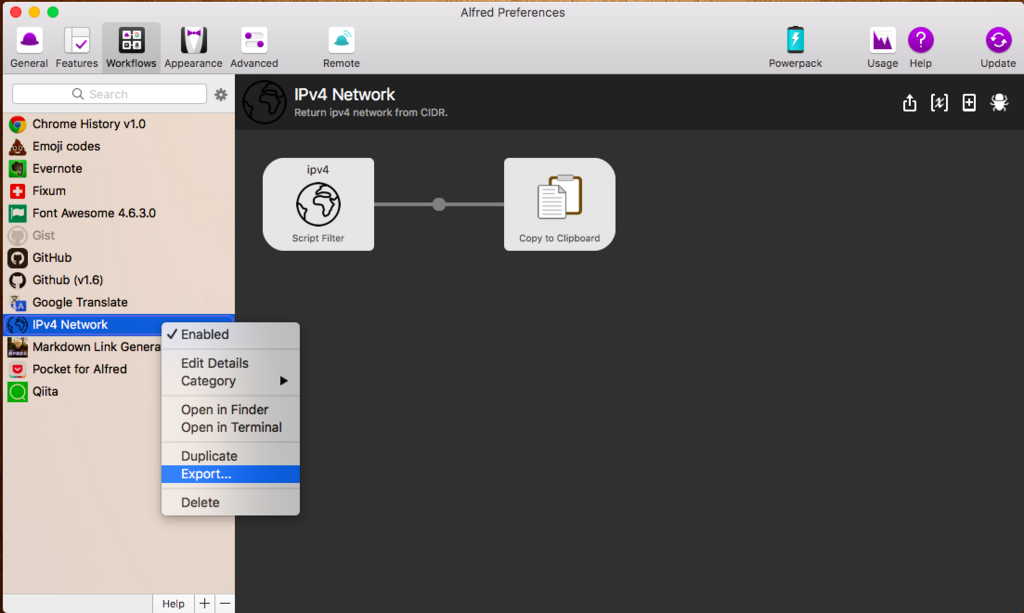Switch to the Workflows tab

click(131, 48)
